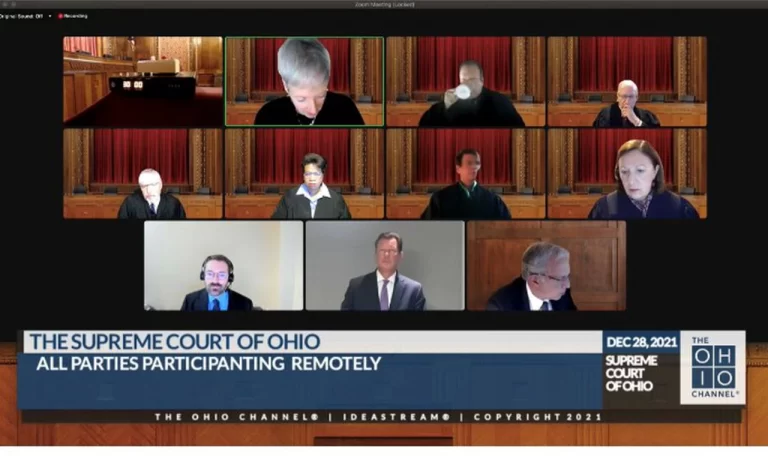Open dropdown arrow beside Original Sound
Screen dimensions: 768x456
pos(50,16)
